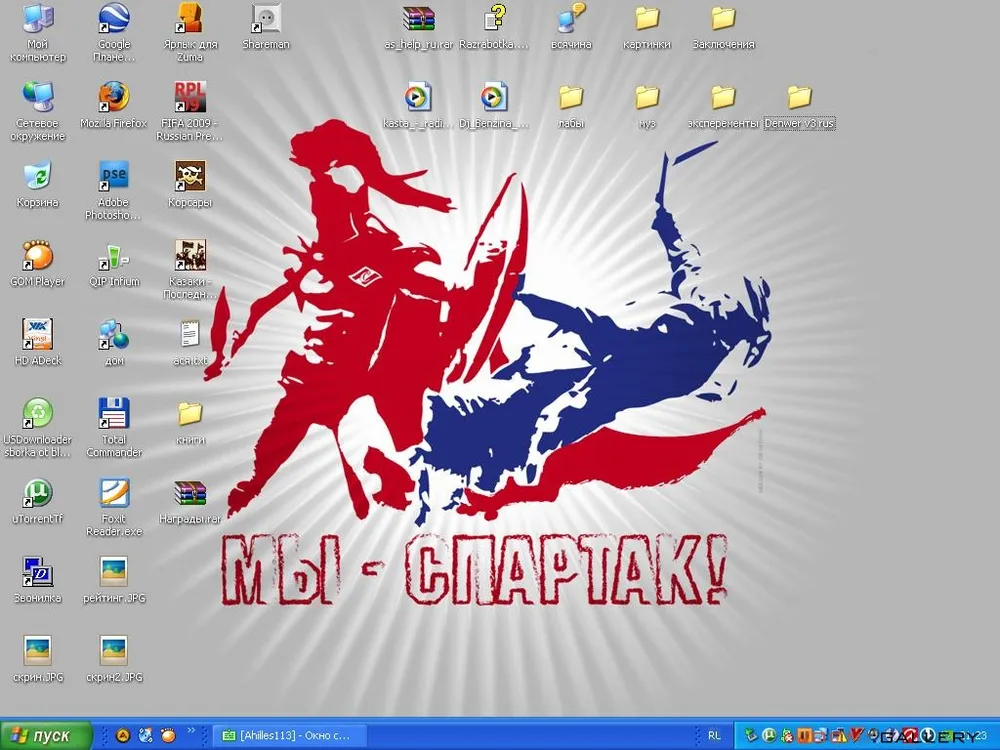Select the Adobe Photoshop Elements shortcut
Screen dimensions: 1000x750
coord(114,177)
